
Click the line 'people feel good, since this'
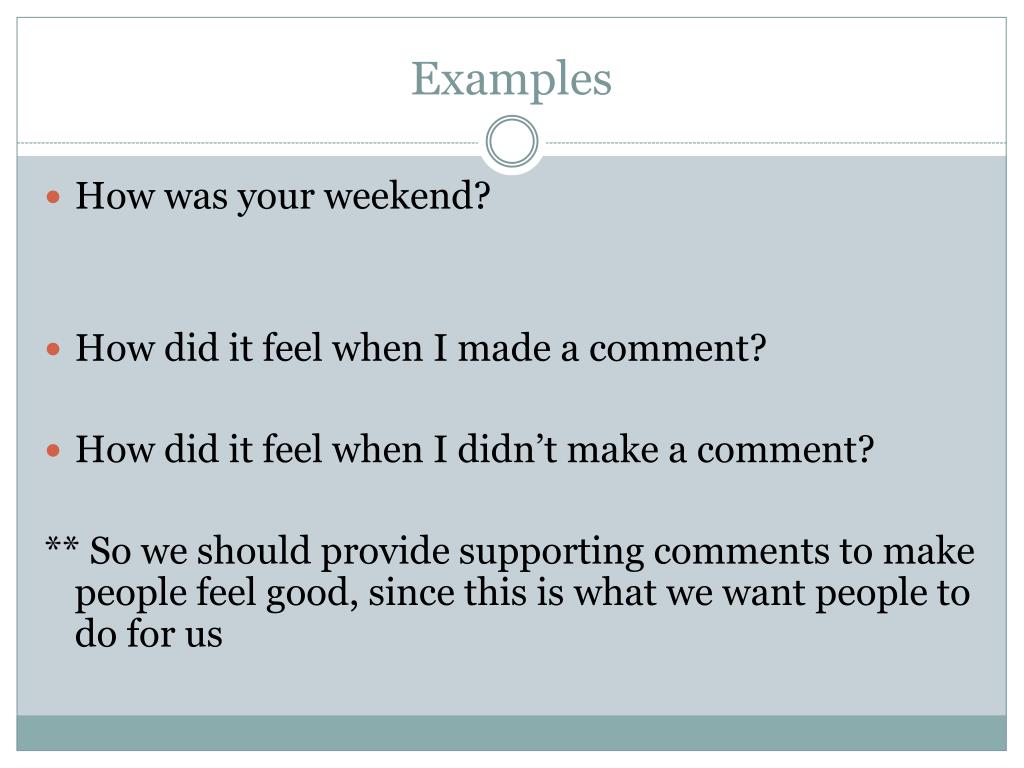click(x=522, y=594)
